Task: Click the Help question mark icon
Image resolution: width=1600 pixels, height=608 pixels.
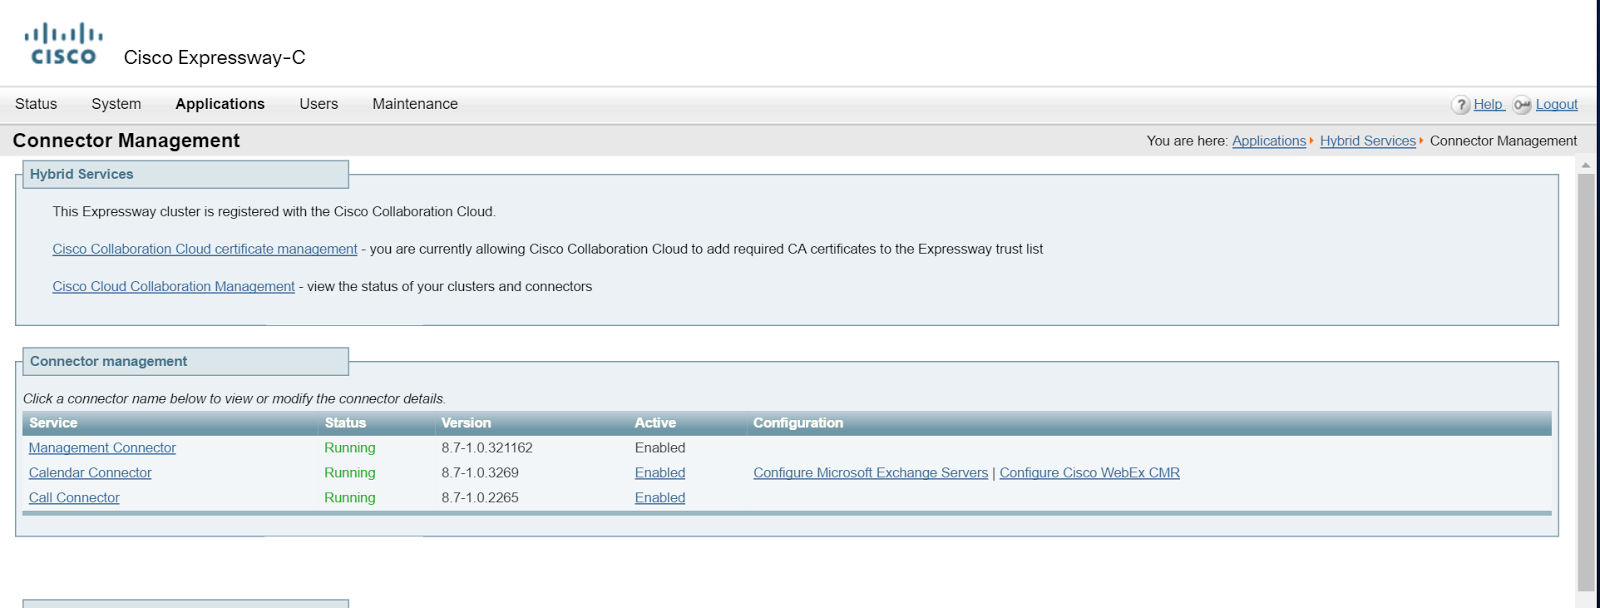Action: (x=1461, y=105)
